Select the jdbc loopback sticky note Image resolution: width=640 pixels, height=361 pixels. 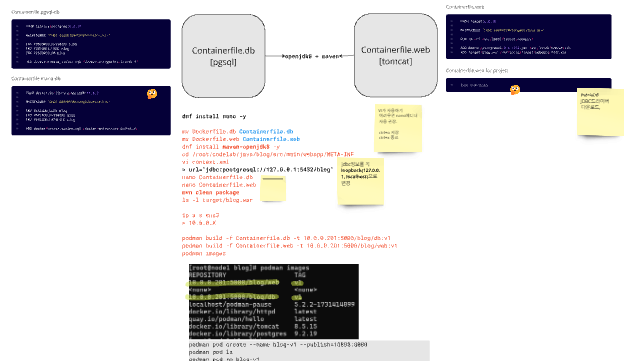[360, 181]
